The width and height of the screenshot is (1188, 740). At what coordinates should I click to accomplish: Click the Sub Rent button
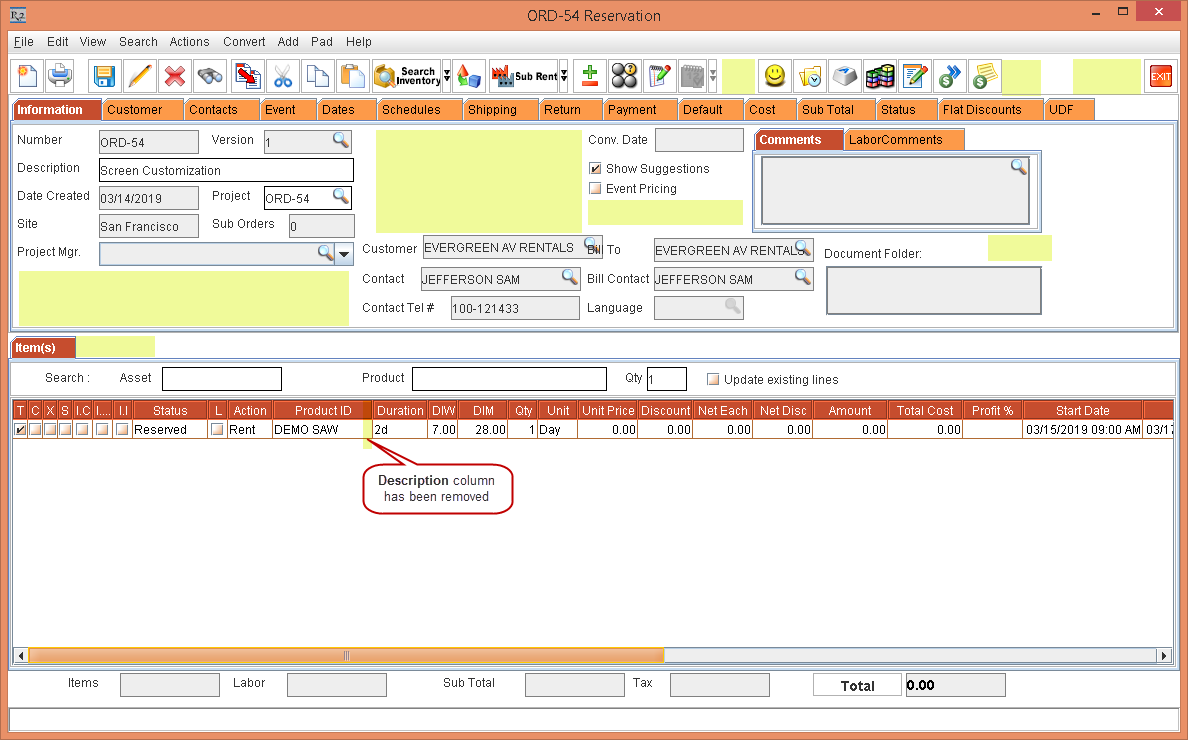tap(524, 76)
